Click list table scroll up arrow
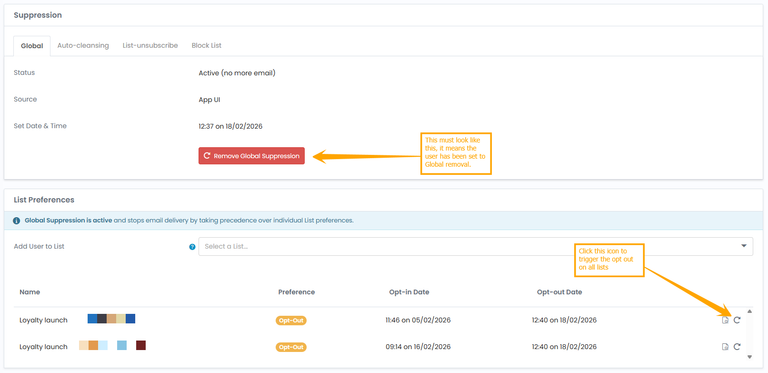Viewport: 768px width, 373px height. point(749,311)
